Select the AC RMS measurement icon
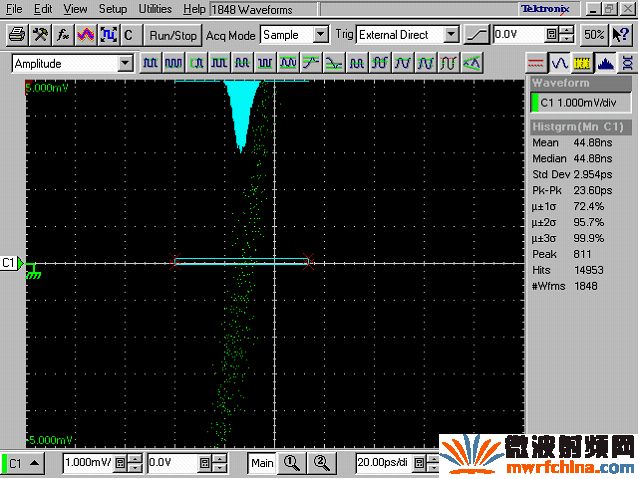 (448, 63)
